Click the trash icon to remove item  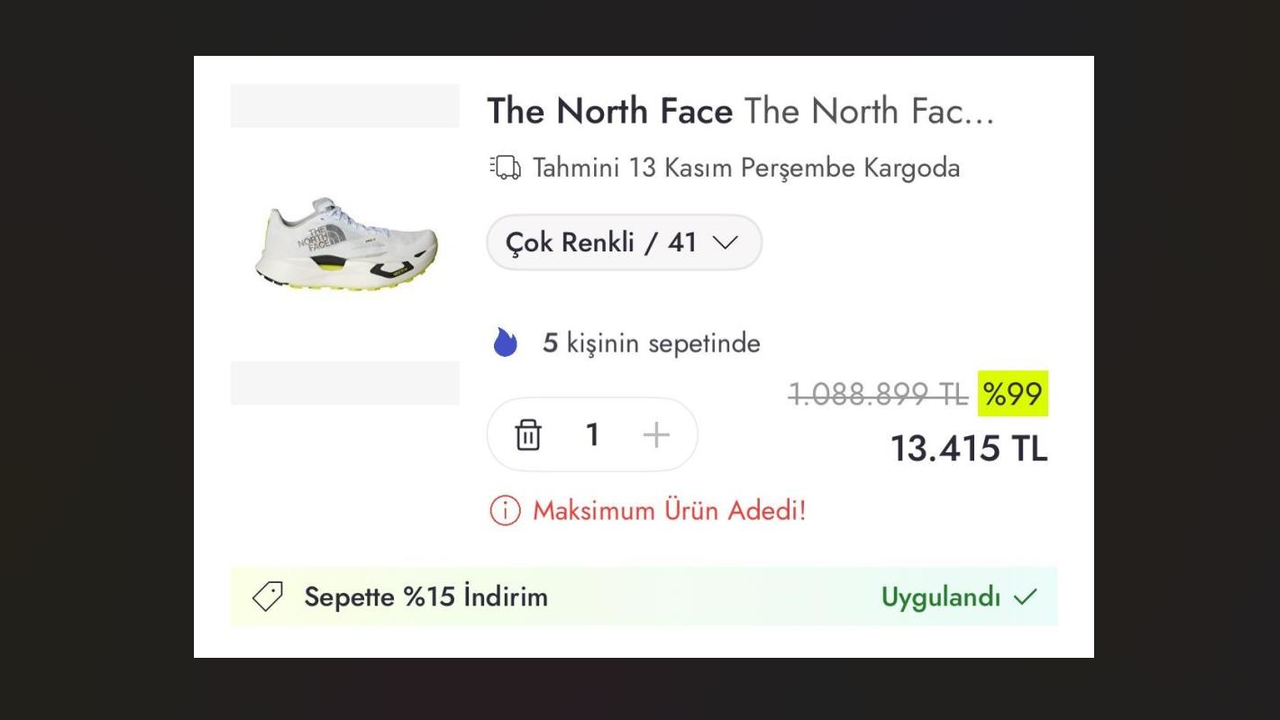coord(528,435)
